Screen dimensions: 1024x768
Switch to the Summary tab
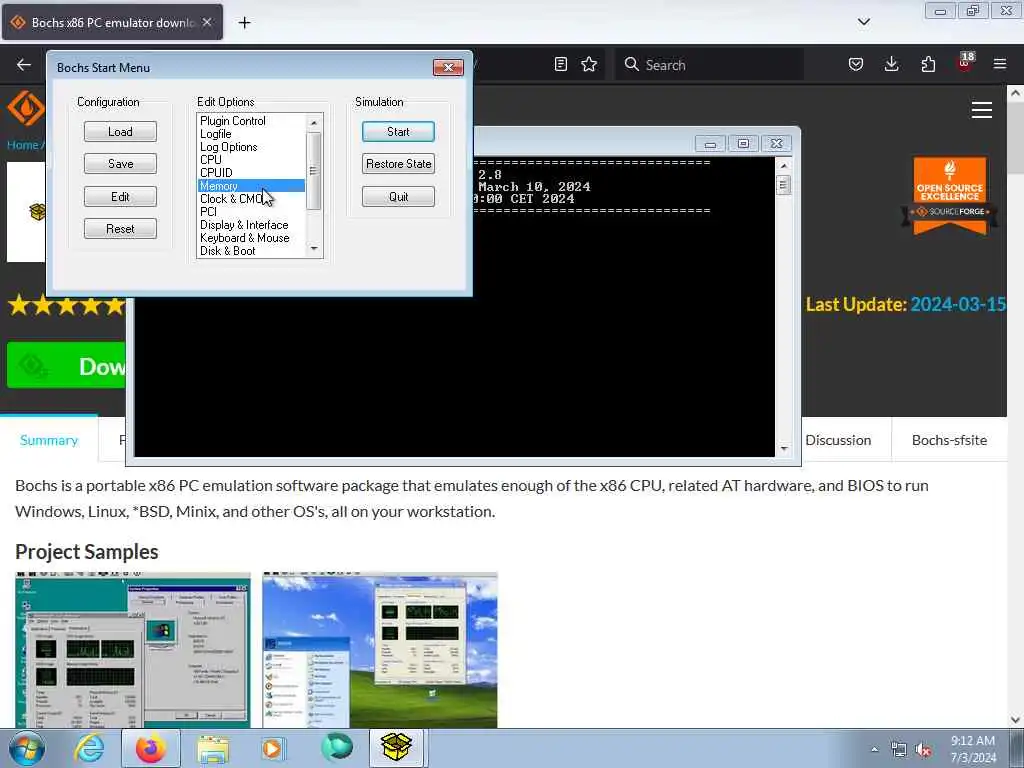click(49, 440)
